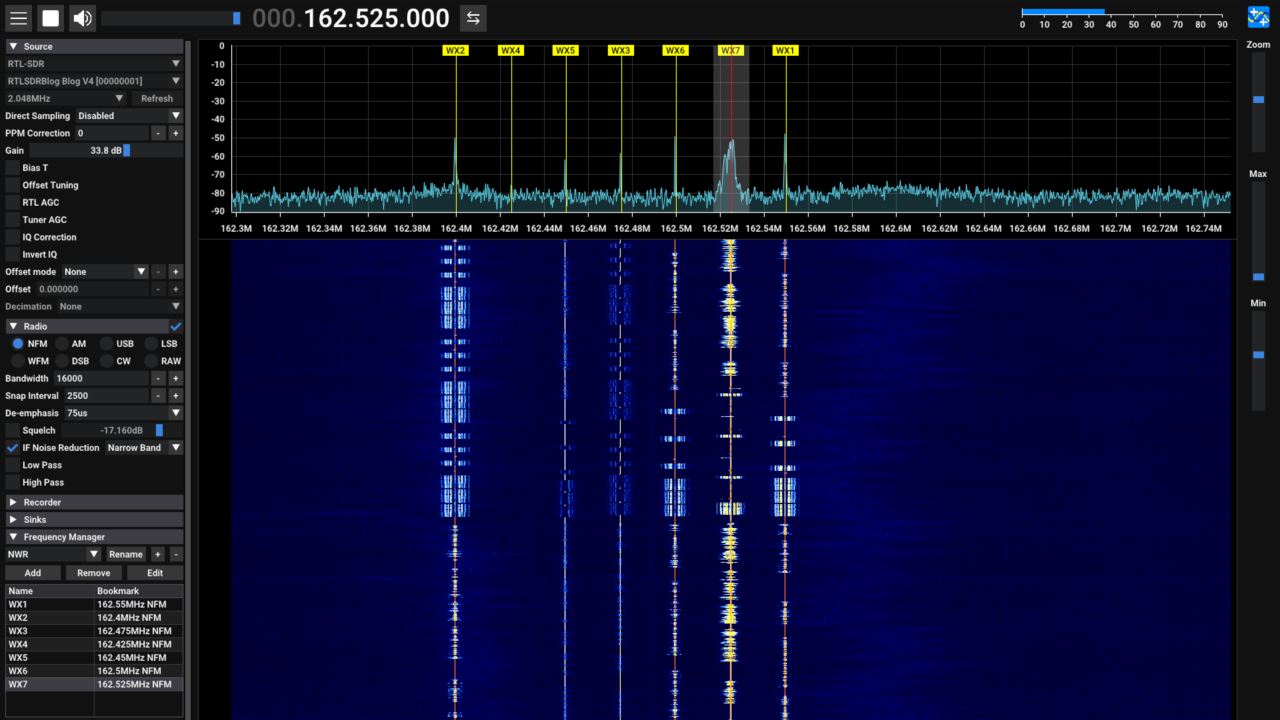Toggle tuning mode with the swap arrows icon
Viewport: 1280px width, 720px height.
pyautogui.click(x=472, y=17)
